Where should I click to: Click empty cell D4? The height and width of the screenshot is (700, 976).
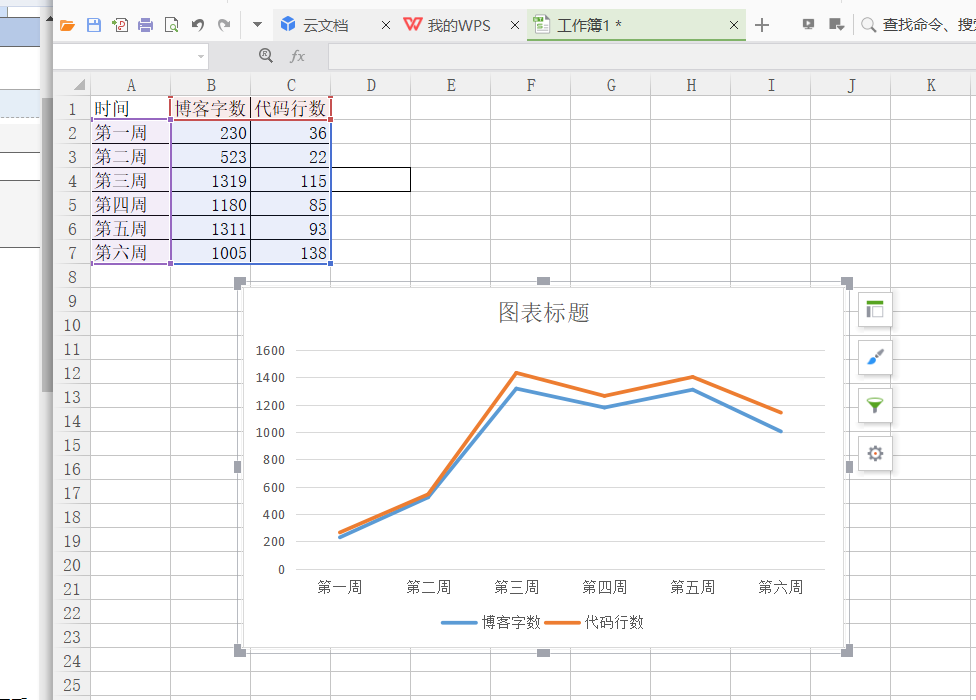point(370,180)
